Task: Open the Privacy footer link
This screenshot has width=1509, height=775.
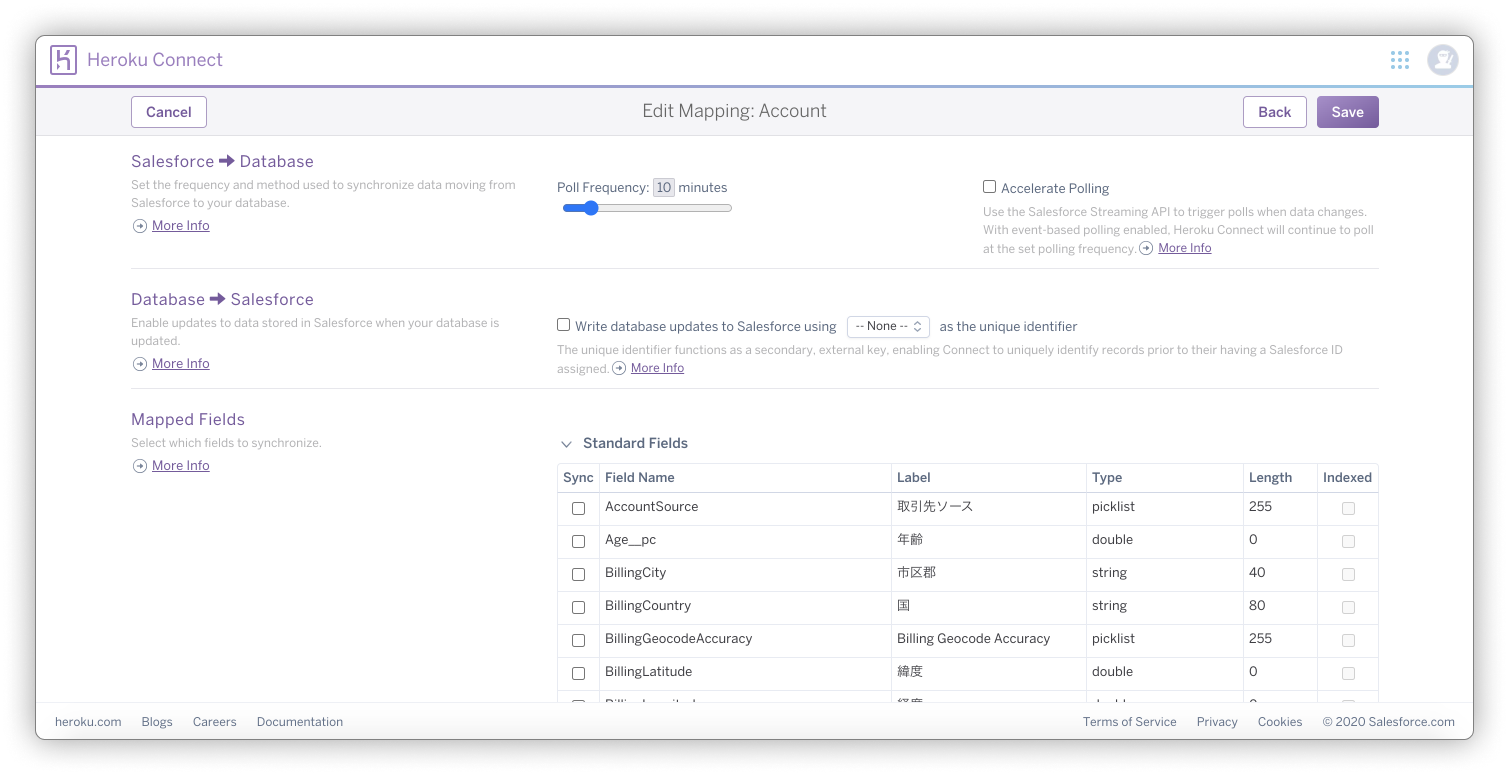Action: click(1217, 722)
